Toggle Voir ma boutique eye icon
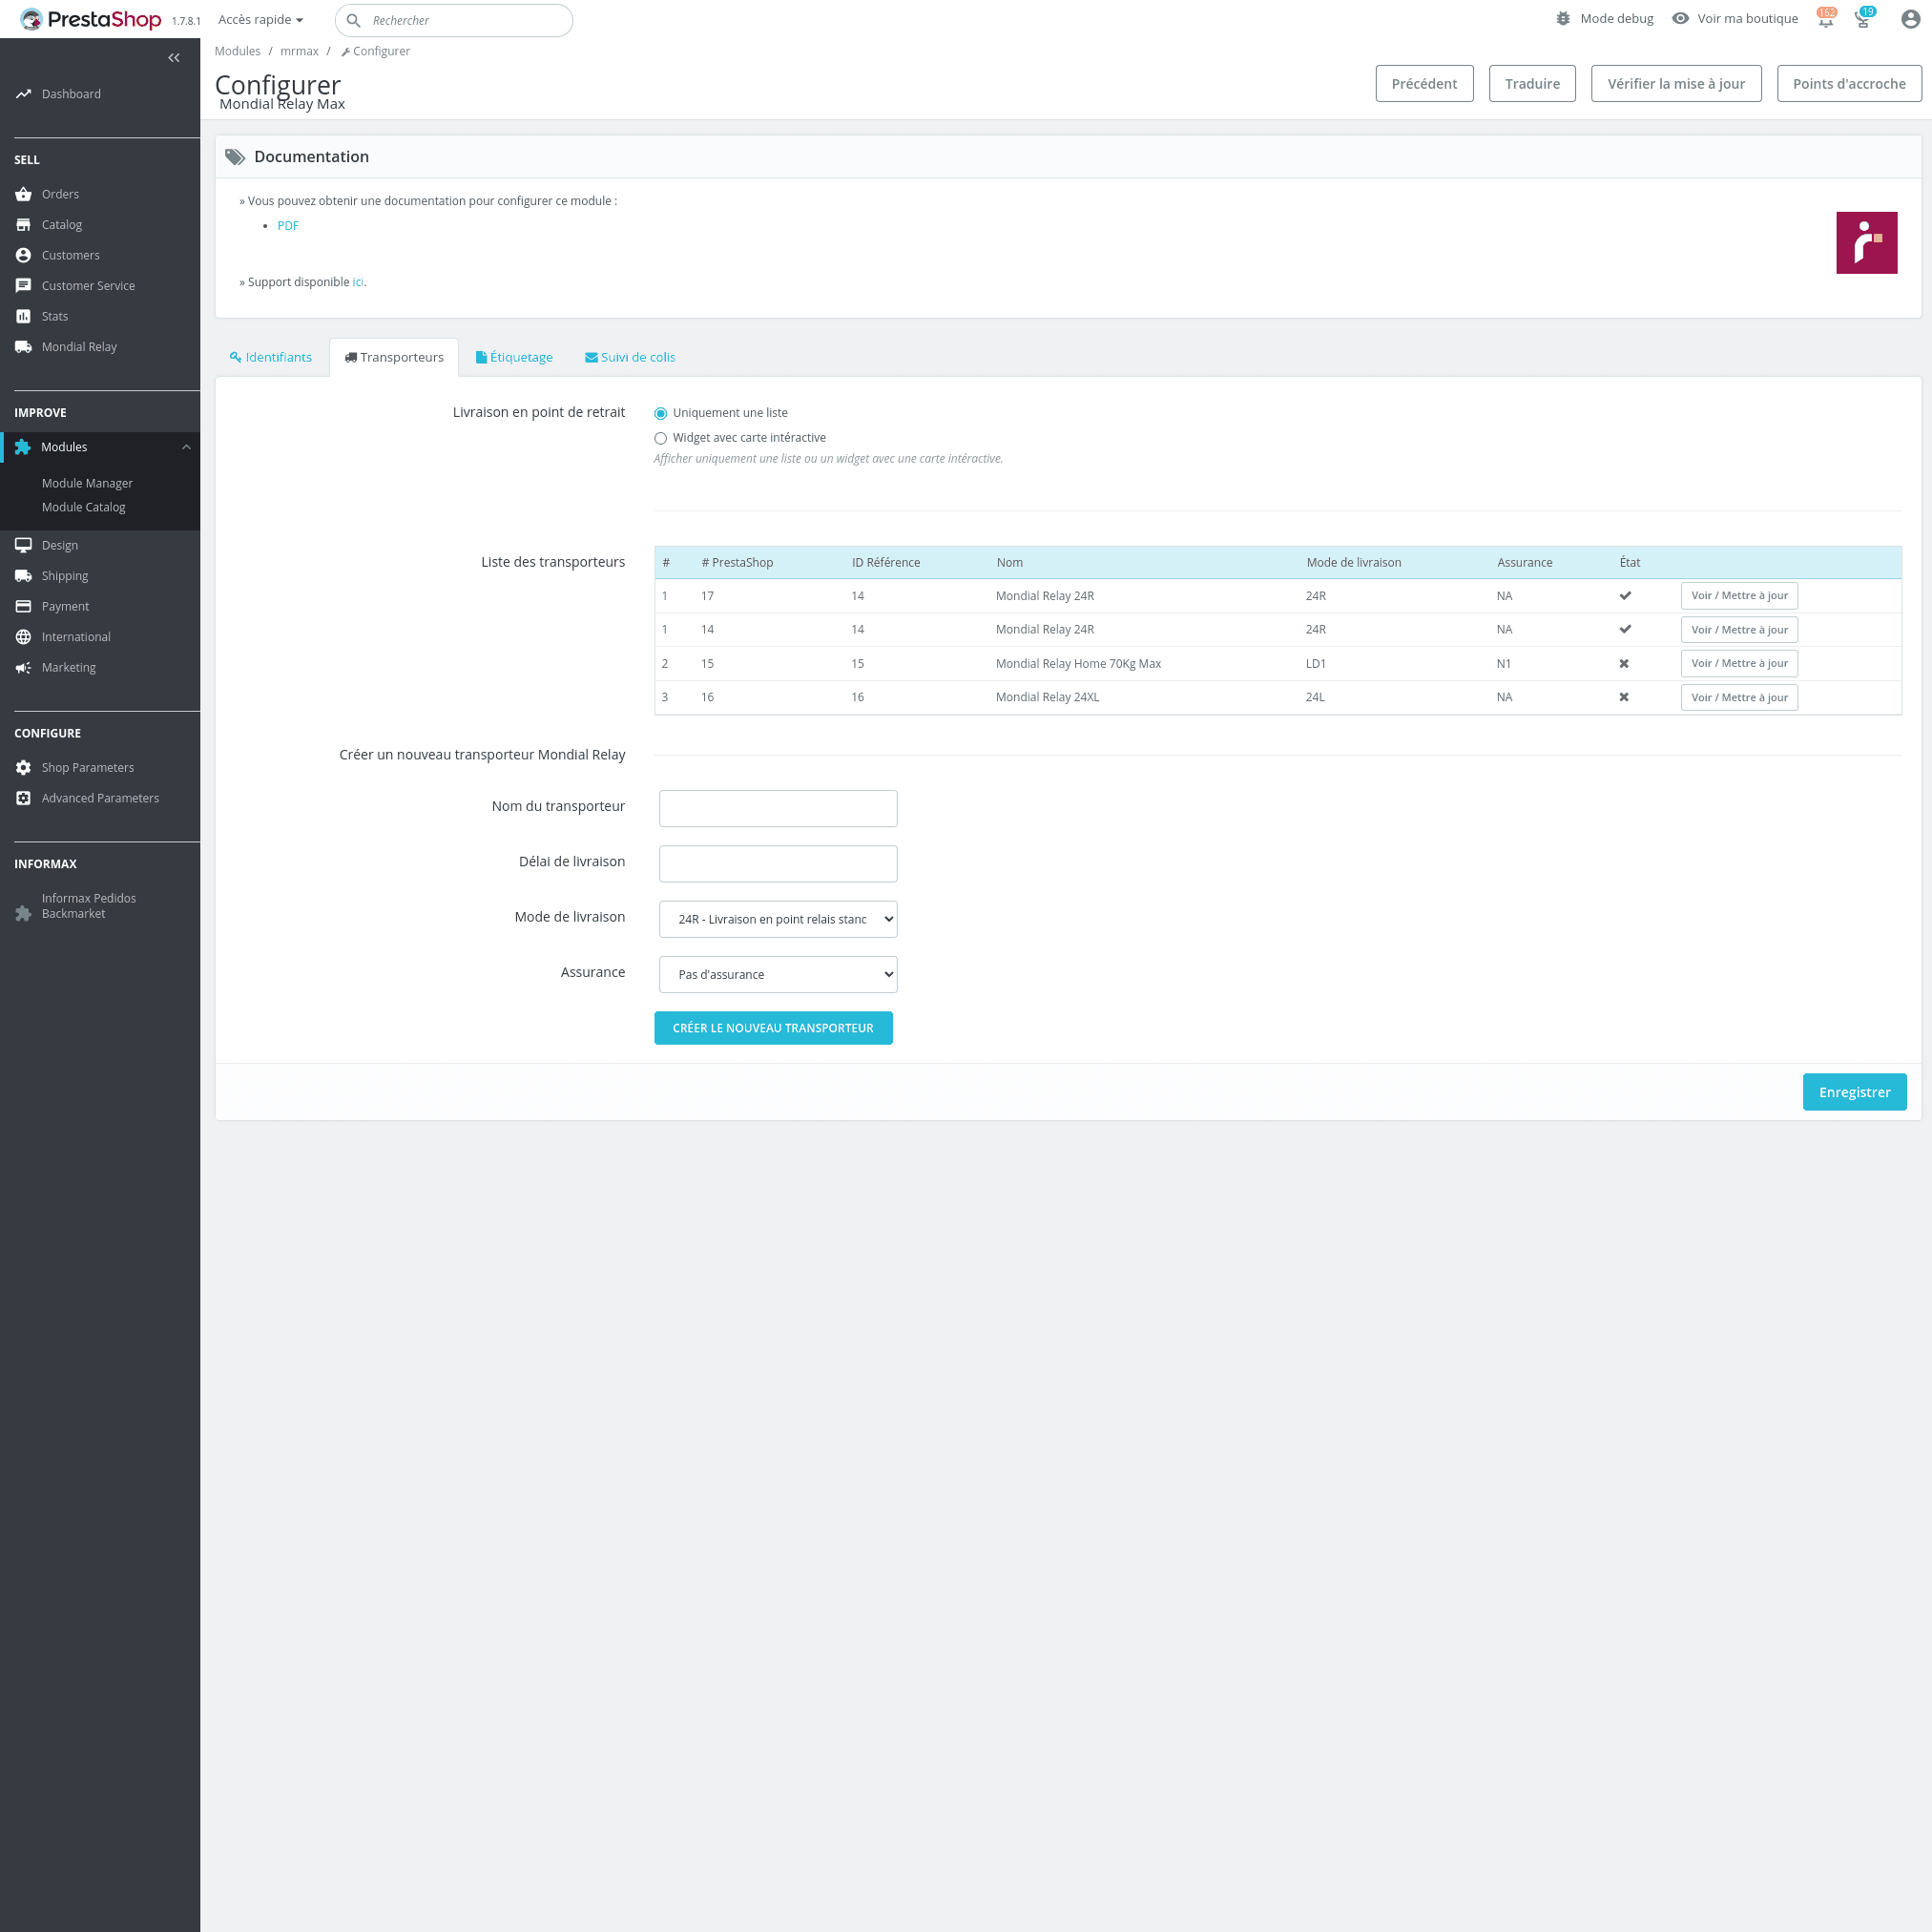The width and height of the screenshot is (1932, 1932). (x=1680, y=19)
